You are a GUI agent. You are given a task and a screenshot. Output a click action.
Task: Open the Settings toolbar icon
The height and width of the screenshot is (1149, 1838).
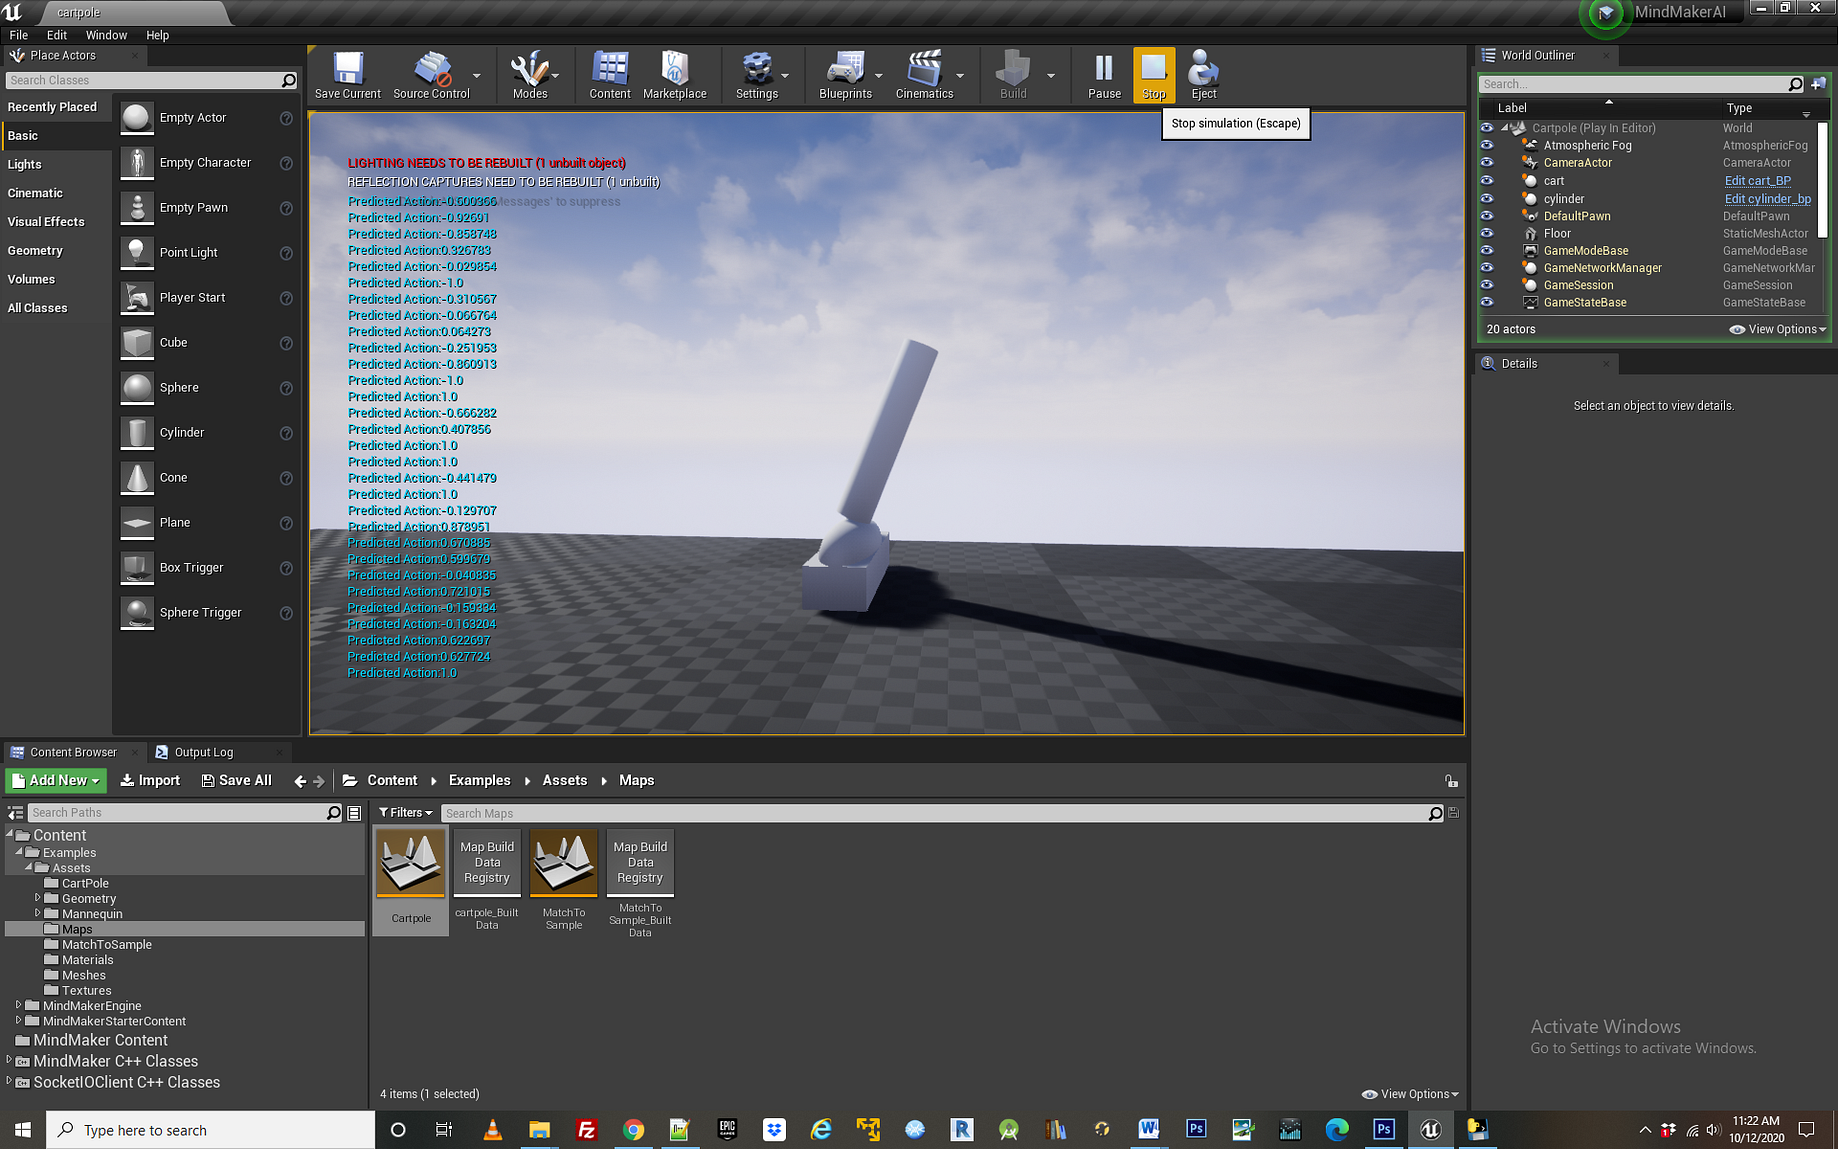(756, 75)
